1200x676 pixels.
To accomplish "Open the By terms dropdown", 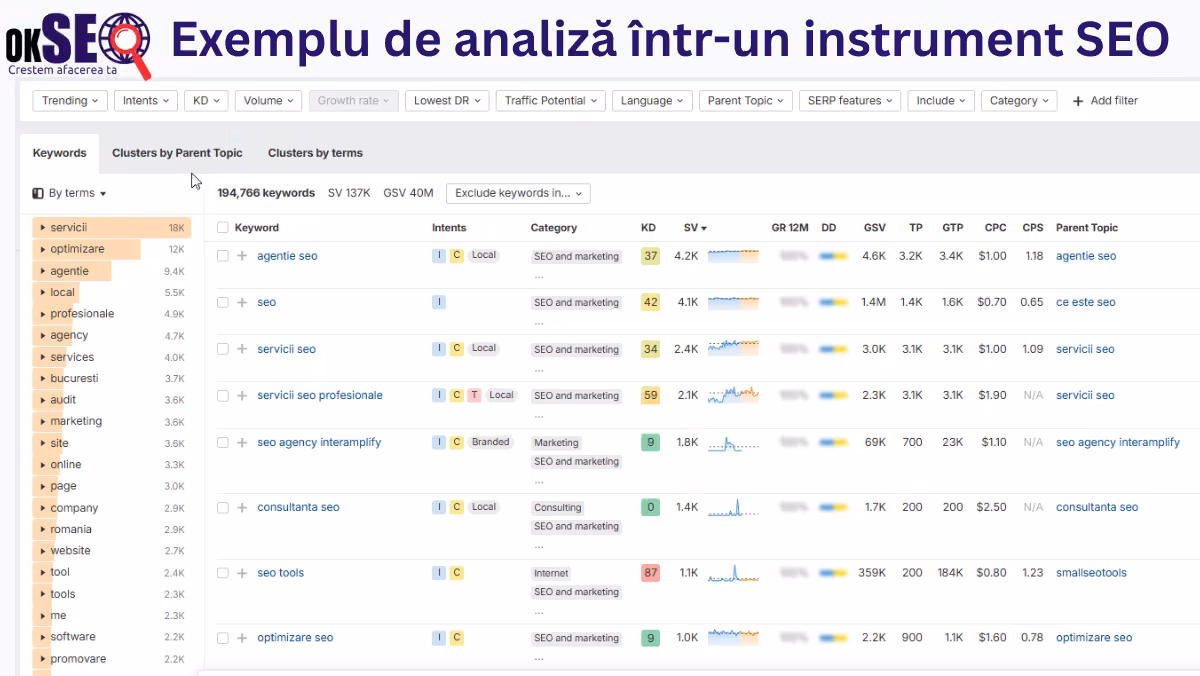I will pos(70,193).
